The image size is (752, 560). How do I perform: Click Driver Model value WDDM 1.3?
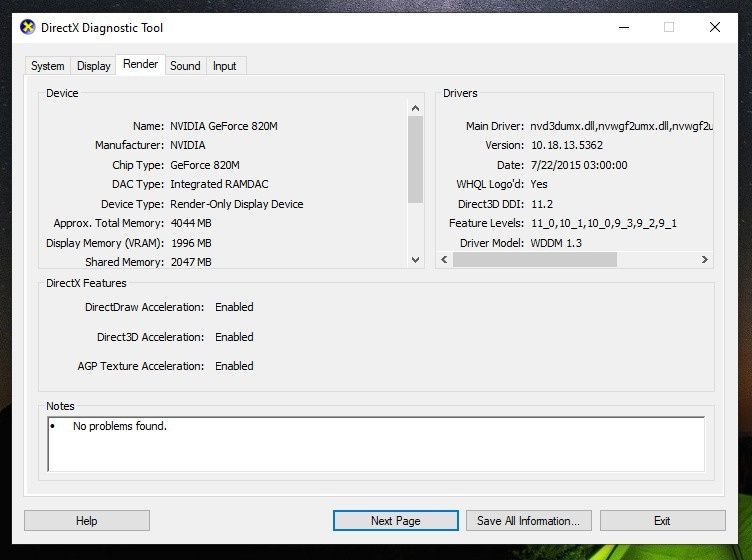coord(556,243)
